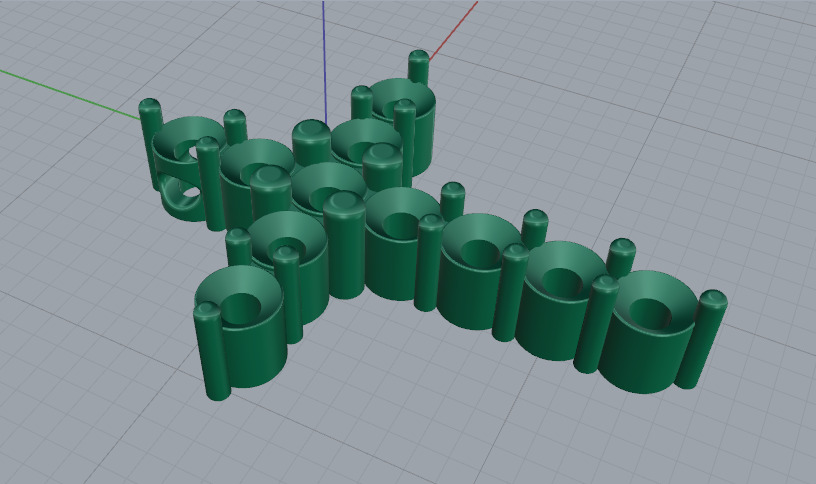Screen dimensions: 816x484
Task: Select the red X-axis line
Action: pos(453,29)
